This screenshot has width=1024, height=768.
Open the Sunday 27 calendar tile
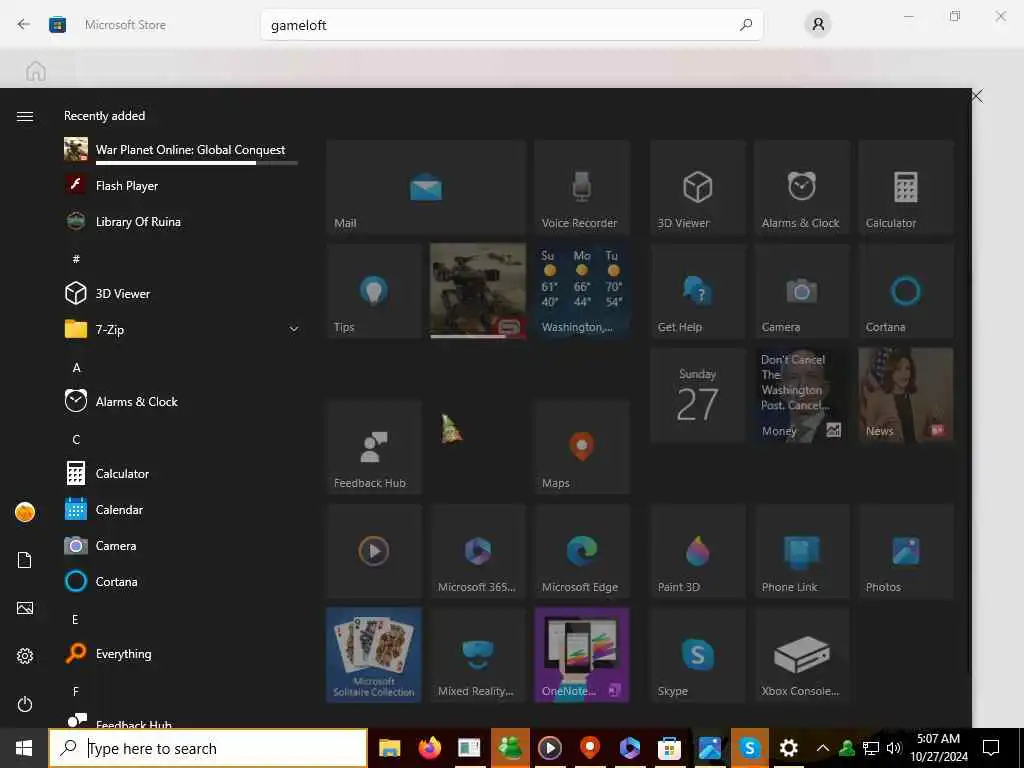click(697, 395)
